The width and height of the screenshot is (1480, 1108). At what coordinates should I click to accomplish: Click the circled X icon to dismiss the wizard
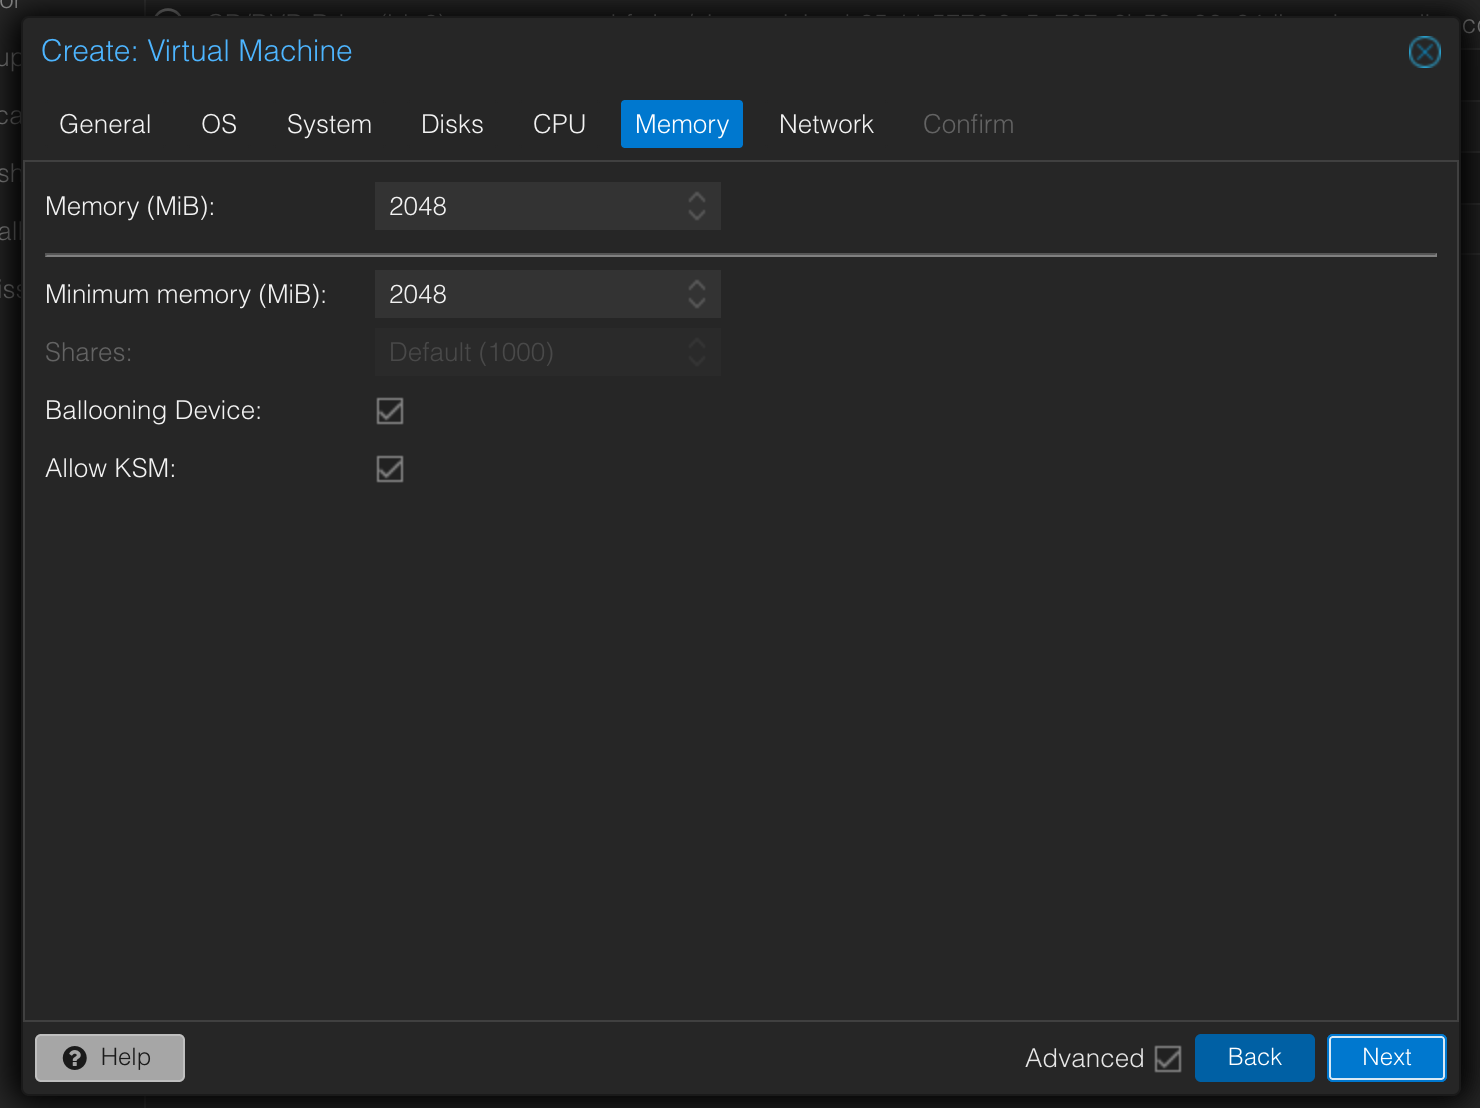click(x=1424, y=51)
